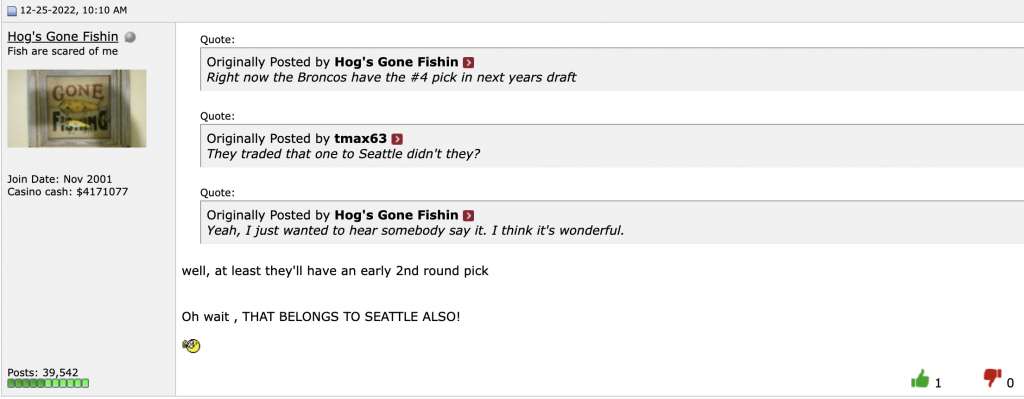The width and height of the screenshot is (1024, 399).
Task: Click the Gone Fishing avatar image
Action: click(77, 108)
